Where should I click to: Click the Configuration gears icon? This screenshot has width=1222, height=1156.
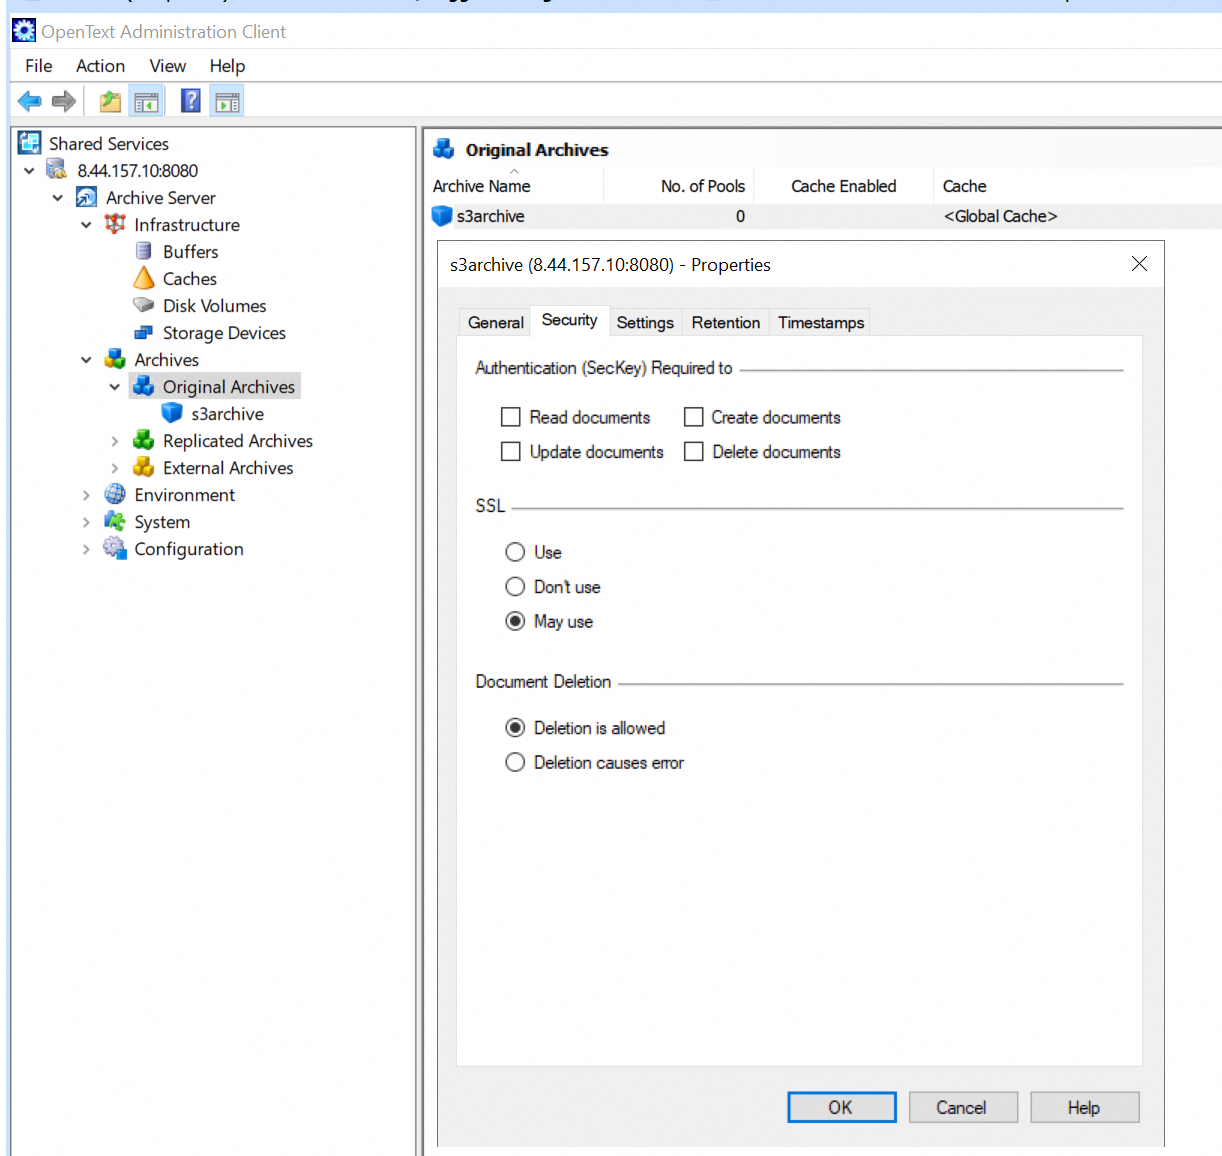pyautogui.click(x=115, y=548)
